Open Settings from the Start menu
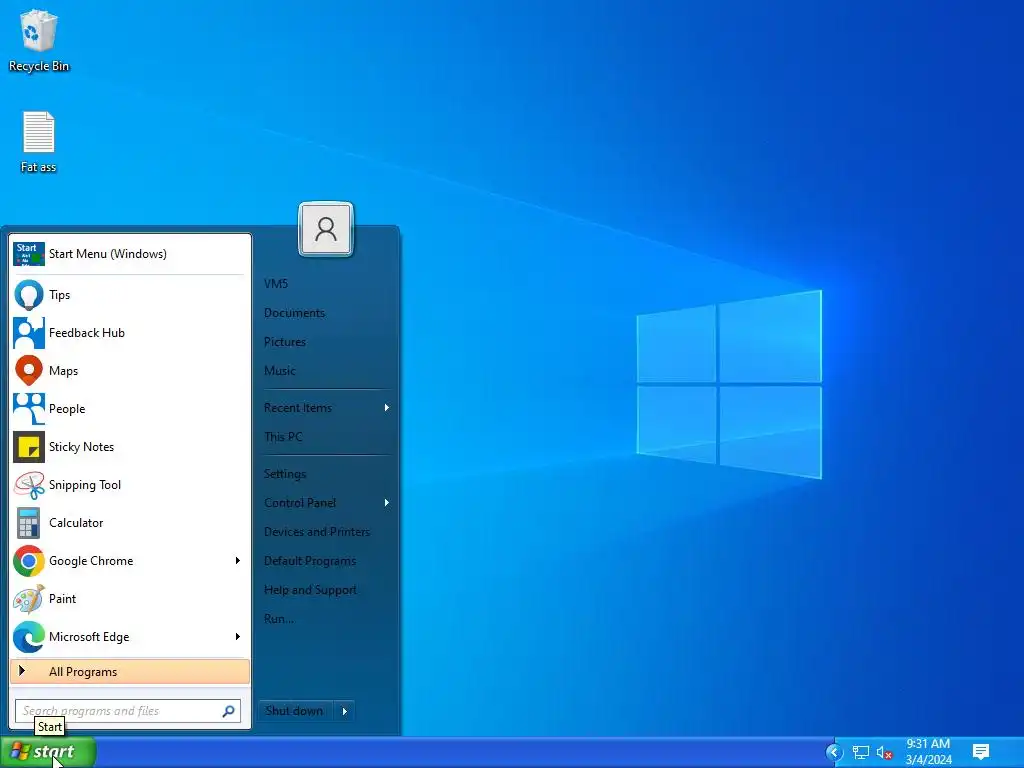This screenshot has height=768, width=1024. 285,474
